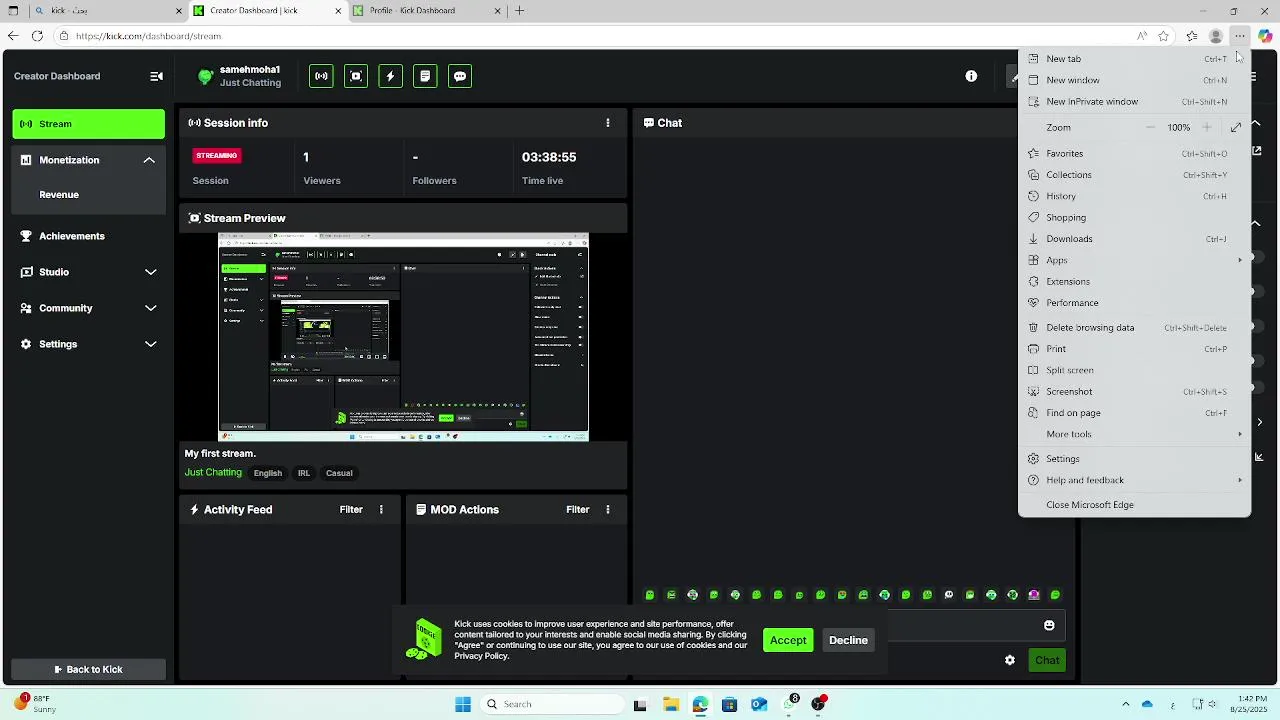The width and height of the screenshot is (1280, 720).
Task: Switch to Profile - Kick Dashboard tab
Action: [x=429, y=11]
